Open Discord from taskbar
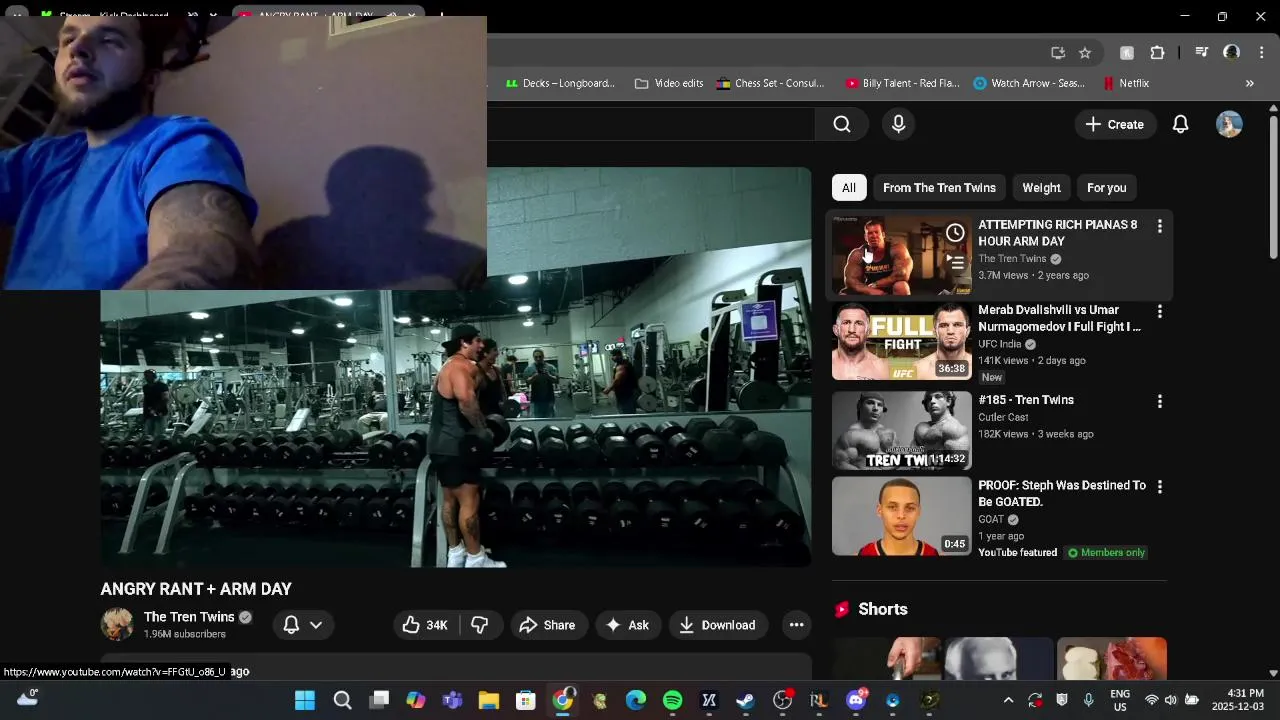The width and height of the screenshot is (1280, 720). click(x=856, y=700)
